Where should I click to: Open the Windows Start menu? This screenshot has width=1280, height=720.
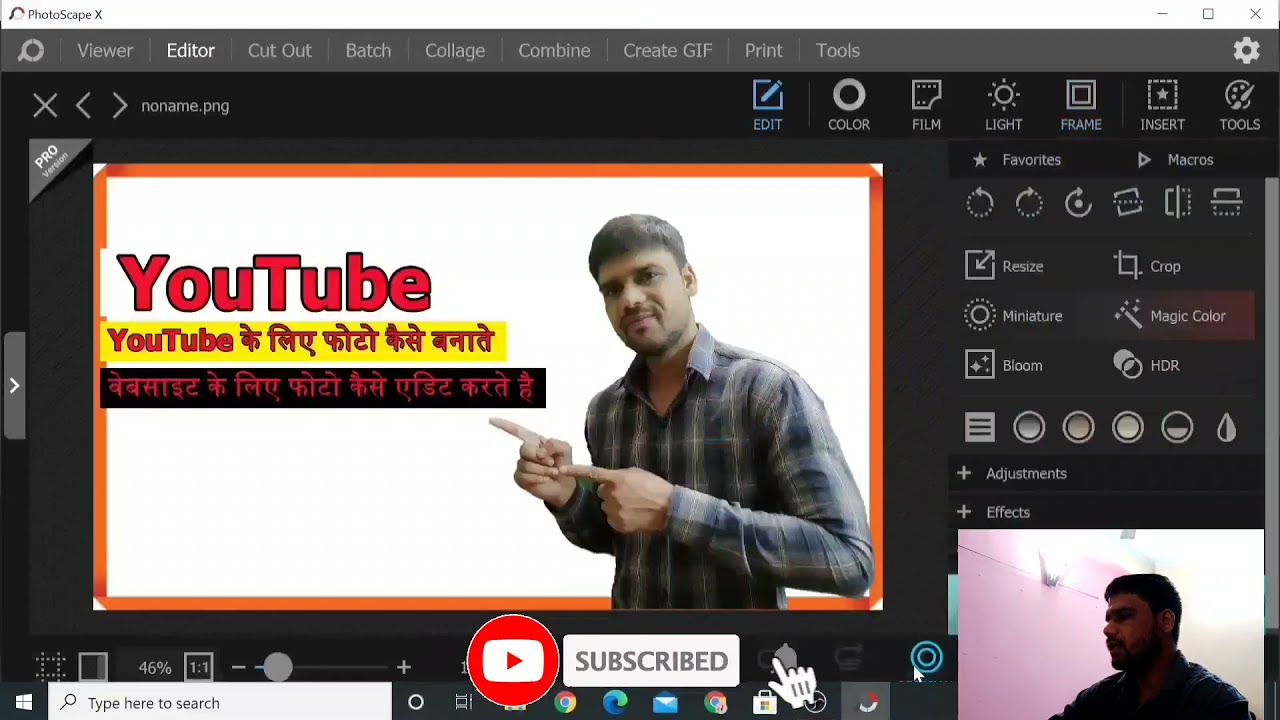click(24, 703)
